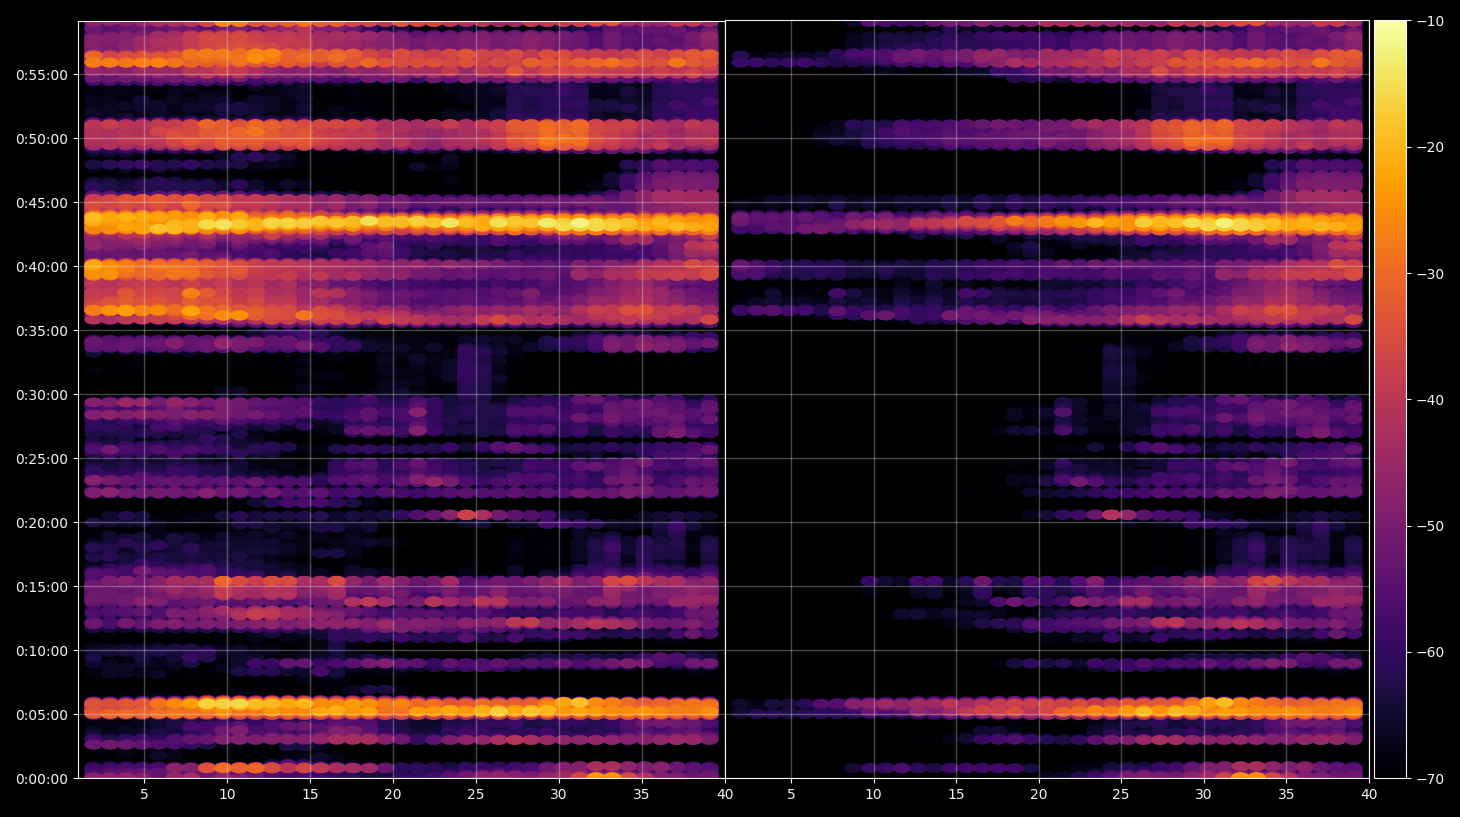
Task: Click the −70 colorbar tick label
Action: pyautogui.click(x=1429, y=778)
